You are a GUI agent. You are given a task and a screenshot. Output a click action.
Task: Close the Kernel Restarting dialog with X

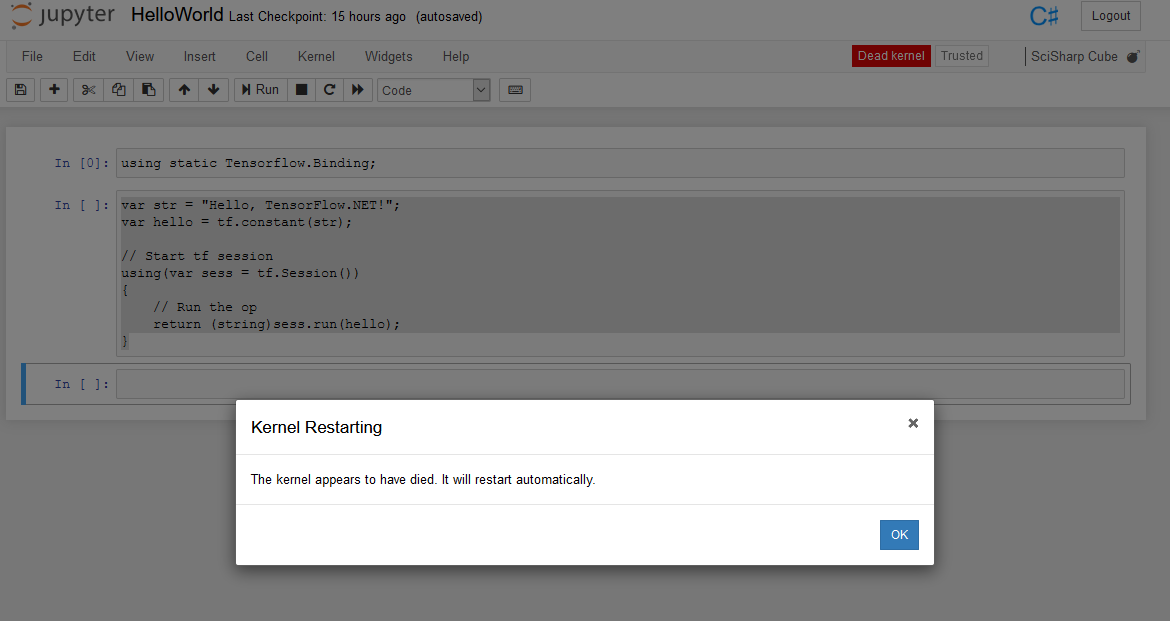click(913, 423)
